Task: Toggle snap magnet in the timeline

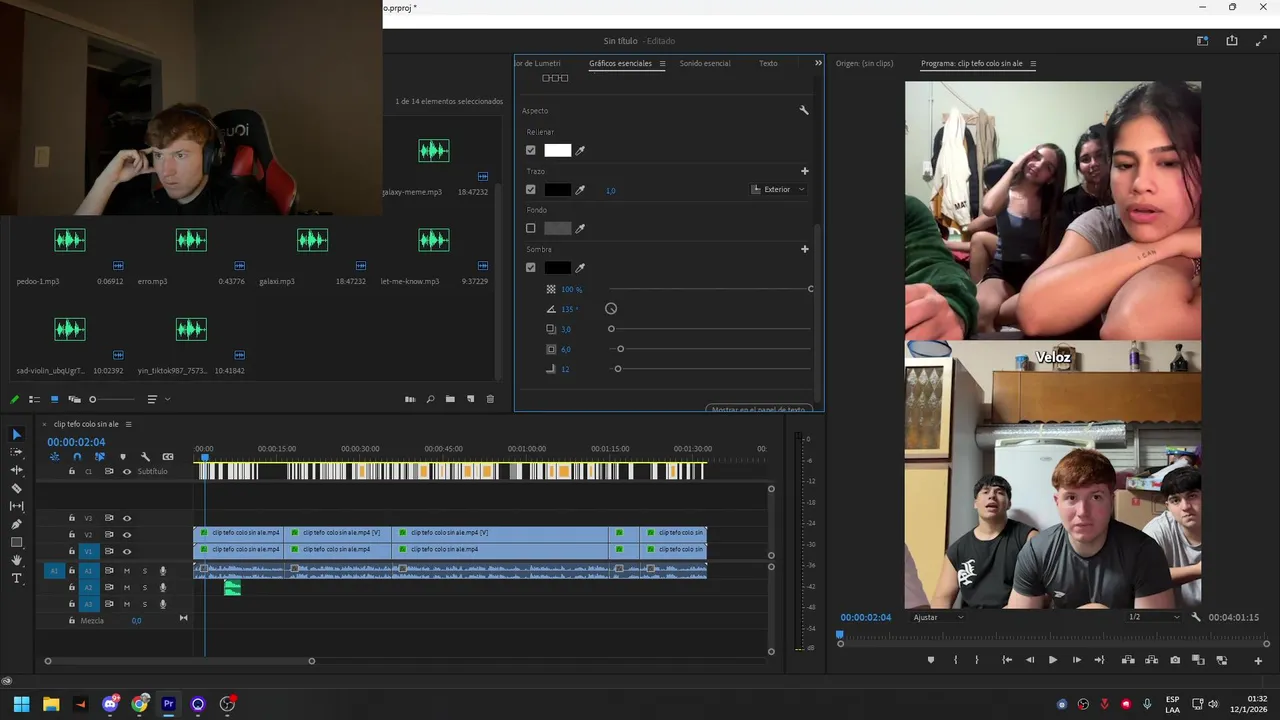Action: tap(77, 457)
